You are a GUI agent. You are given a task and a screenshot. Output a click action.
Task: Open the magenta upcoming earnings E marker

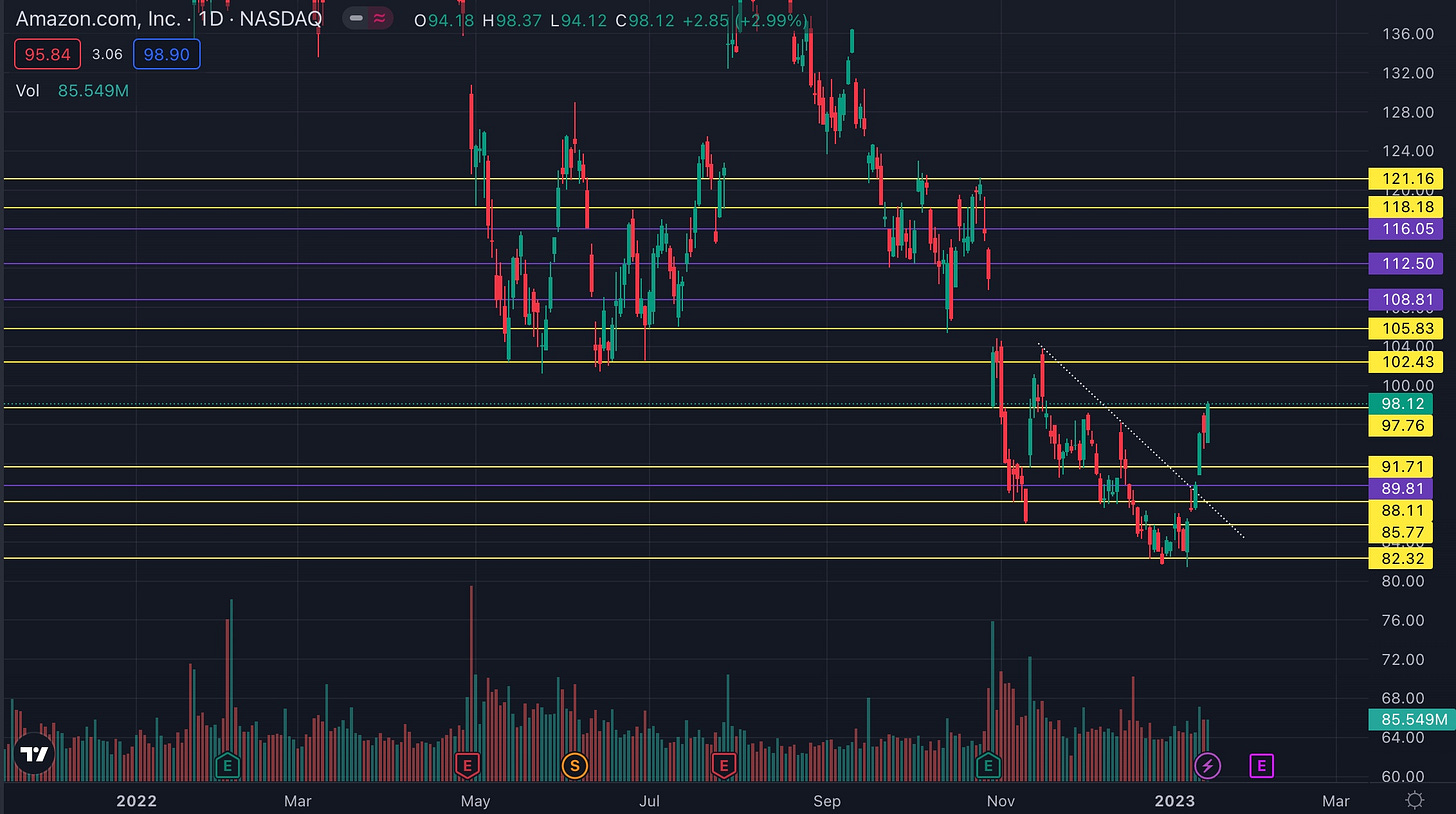click(1262, 766)
